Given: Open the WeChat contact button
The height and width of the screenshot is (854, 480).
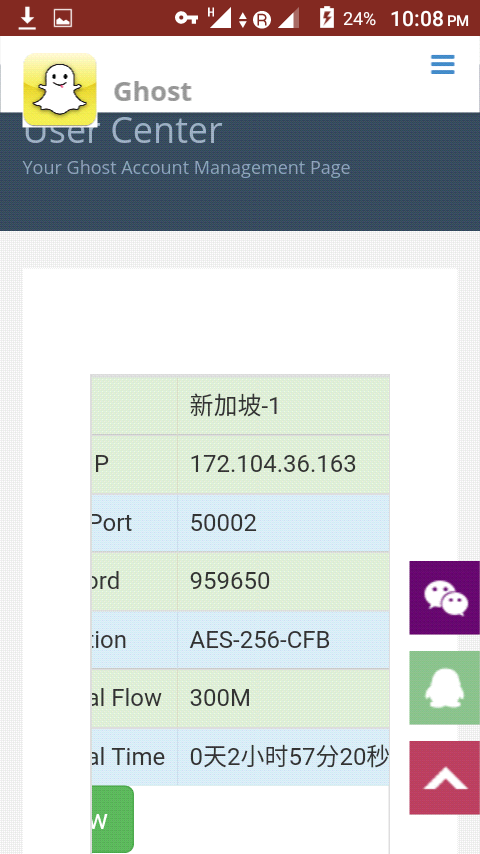Looking at the screenshot, I should click(445, 597).
